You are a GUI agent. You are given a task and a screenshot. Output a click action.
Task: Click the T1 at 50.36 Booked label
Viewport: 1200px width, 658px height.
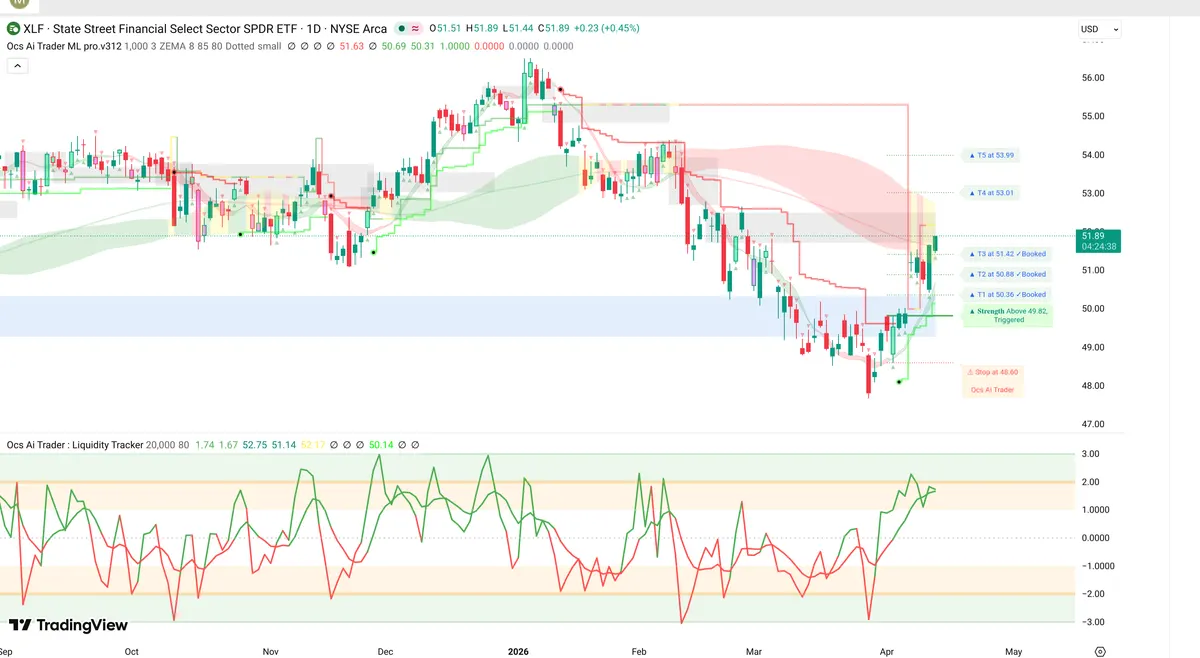[x=1005, y=294]
